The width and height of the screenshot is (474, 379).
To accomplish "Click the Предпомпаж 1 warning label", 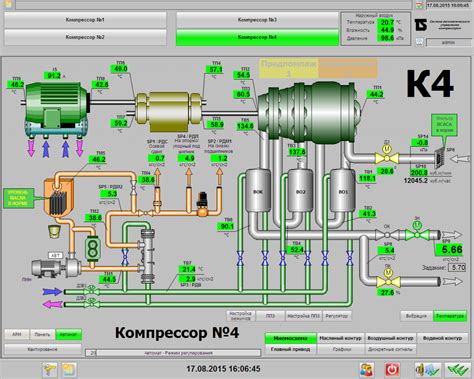I will (289, 68).
